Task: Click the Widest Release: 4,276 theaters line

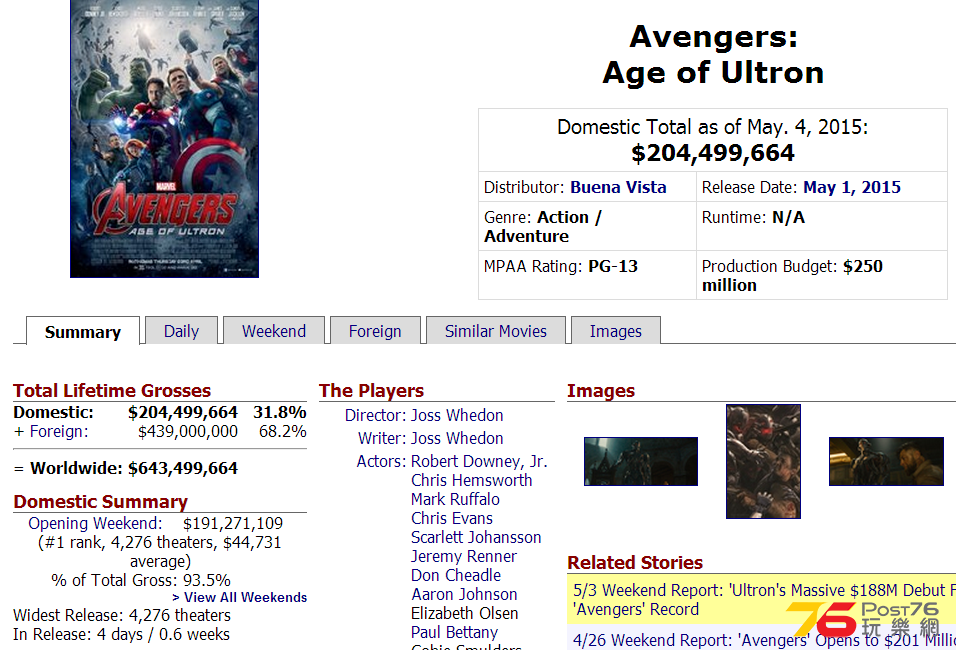Action: [122, 615]
